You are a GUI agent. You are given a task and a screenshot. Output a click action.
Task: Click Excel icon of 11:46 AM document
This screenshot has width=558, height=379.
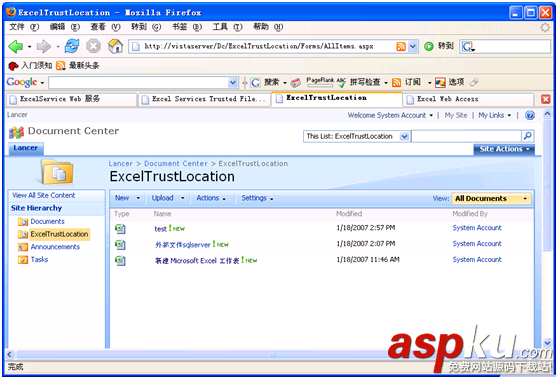coord(120,260)
